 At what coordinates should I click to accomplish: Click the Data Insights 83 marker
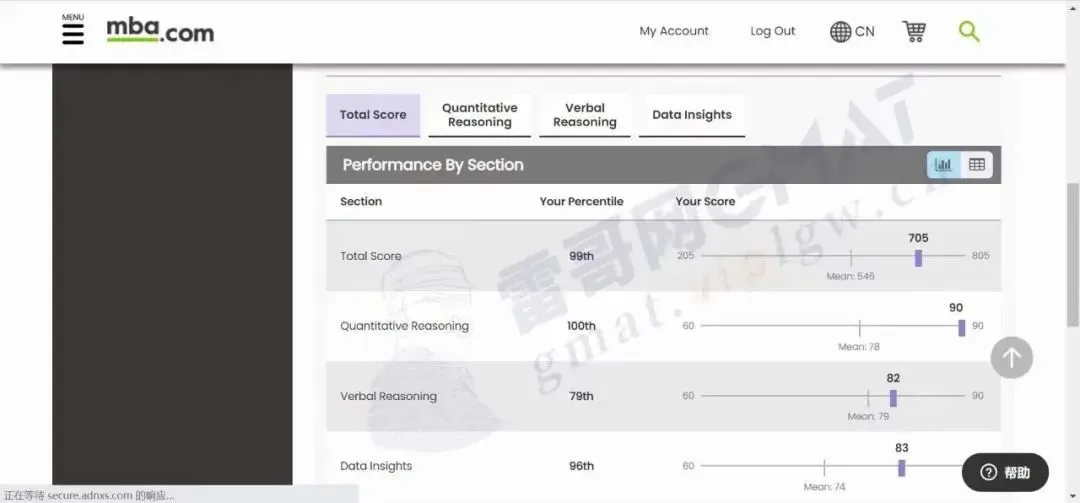901,468
